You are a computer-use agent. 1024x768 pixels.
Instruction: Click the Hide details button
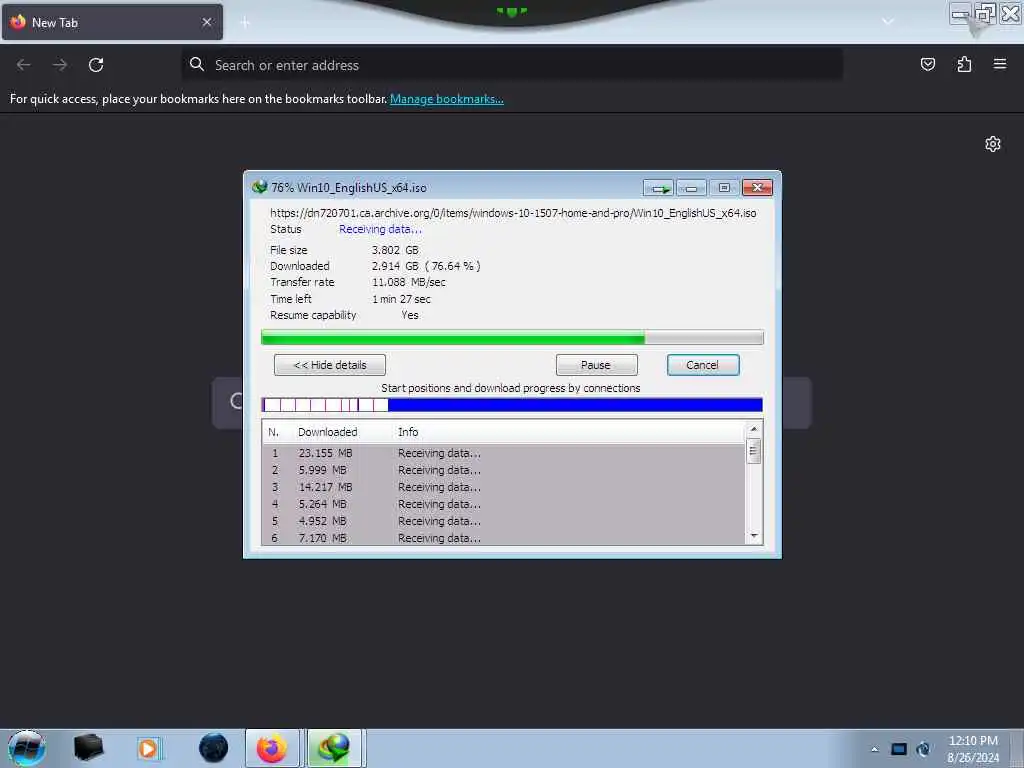coord(330,365)
